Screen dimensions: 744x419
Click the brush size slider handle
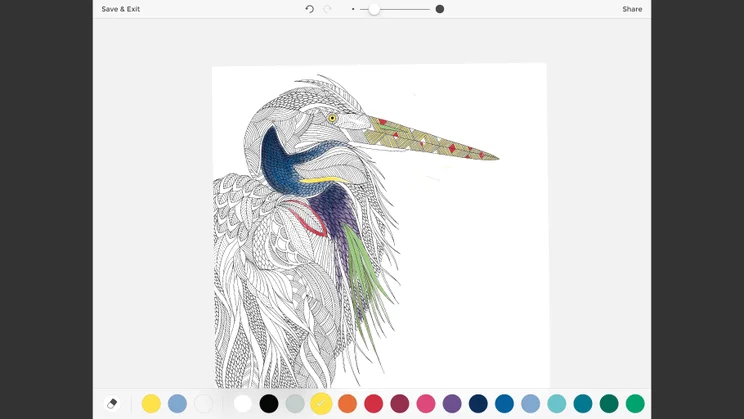374,9
